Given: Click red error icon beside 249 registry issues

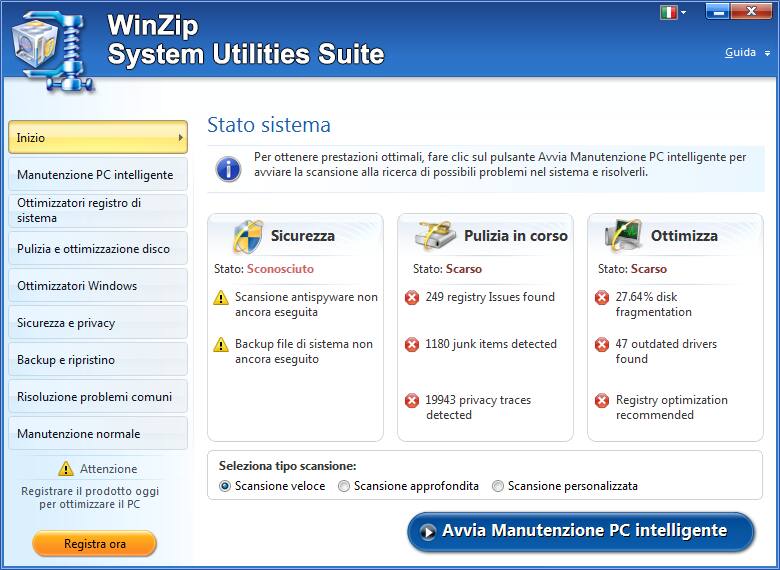Looking at the screenshot, I should click(412, 298).
